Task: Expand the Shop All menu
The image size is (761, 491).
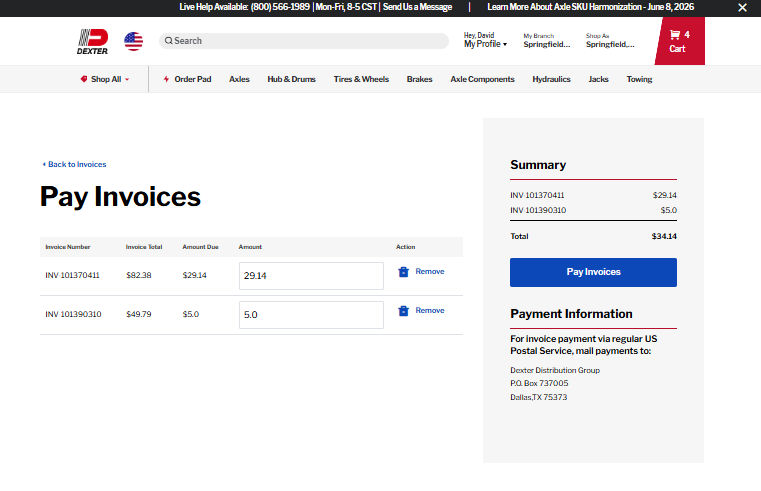Action: click(x=106, y=79)
